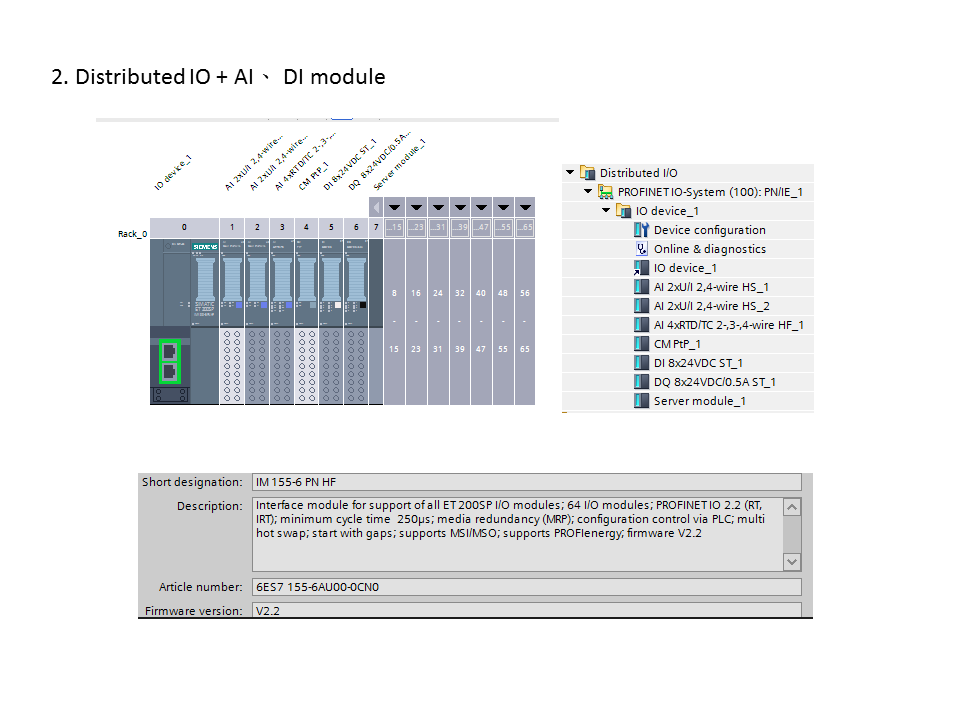
Task: Collapse the IO device_1 folder node
Action: [606, 211]
